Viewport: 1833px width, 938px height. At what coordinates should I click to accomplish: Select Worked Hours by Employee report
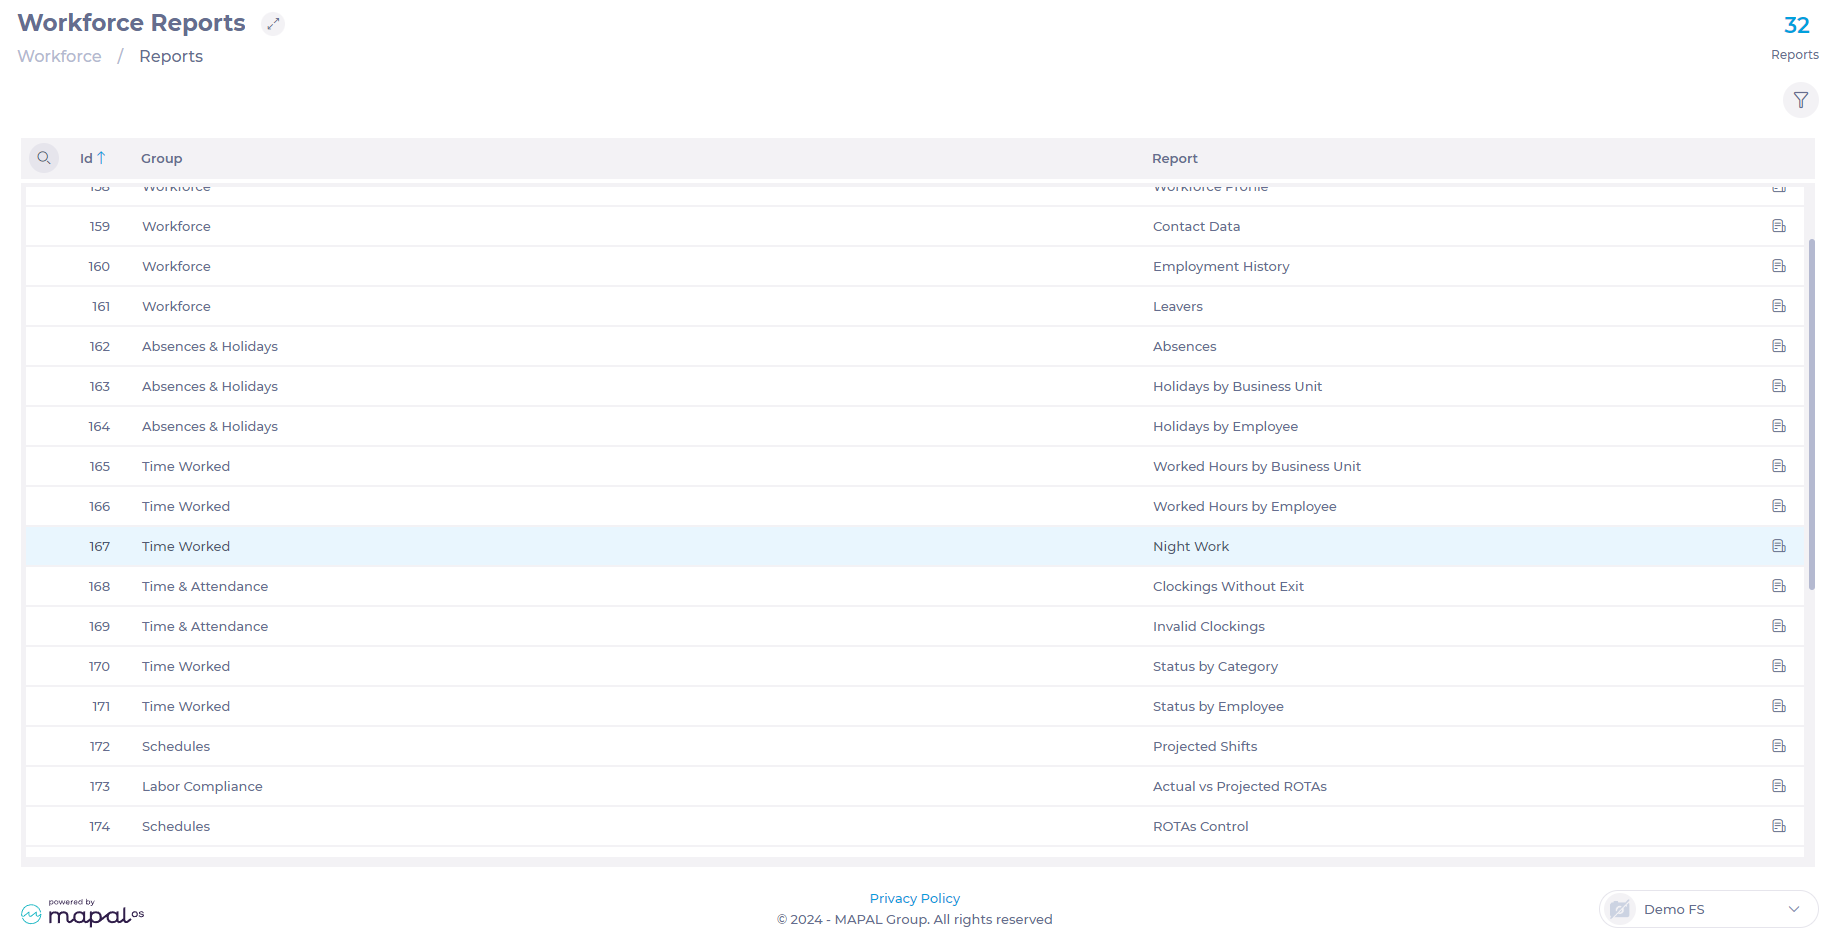[1244, 506]
